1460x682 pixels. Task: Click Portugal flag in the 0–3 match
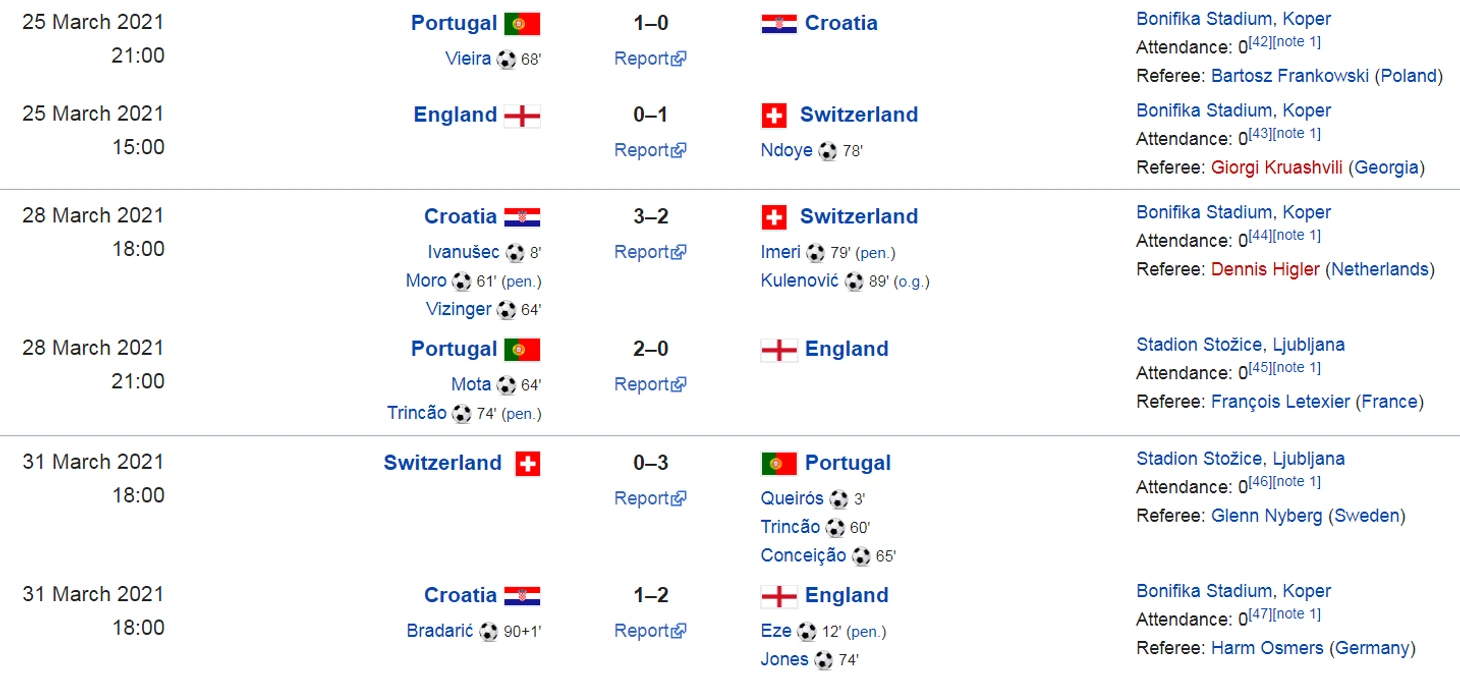pyautogui.click(x=779, y=463)
